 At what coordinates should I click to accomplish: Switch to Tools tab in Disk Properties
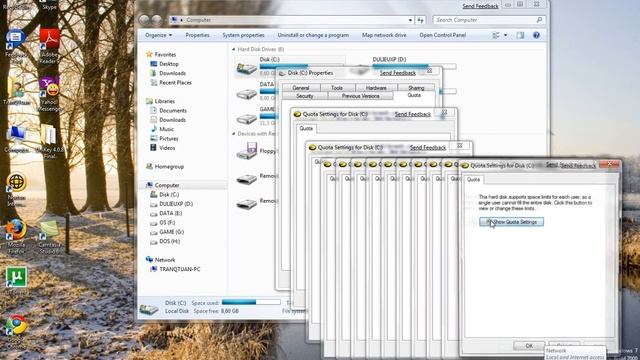coord(337,88)
